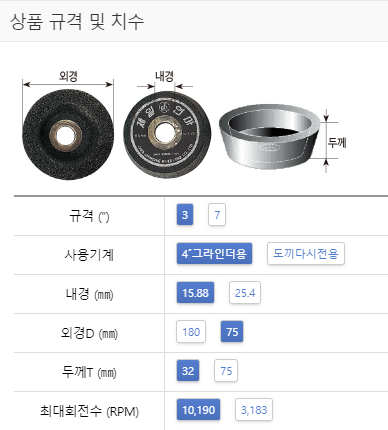Click the 두께T (mm) row label

coord(89,372)
